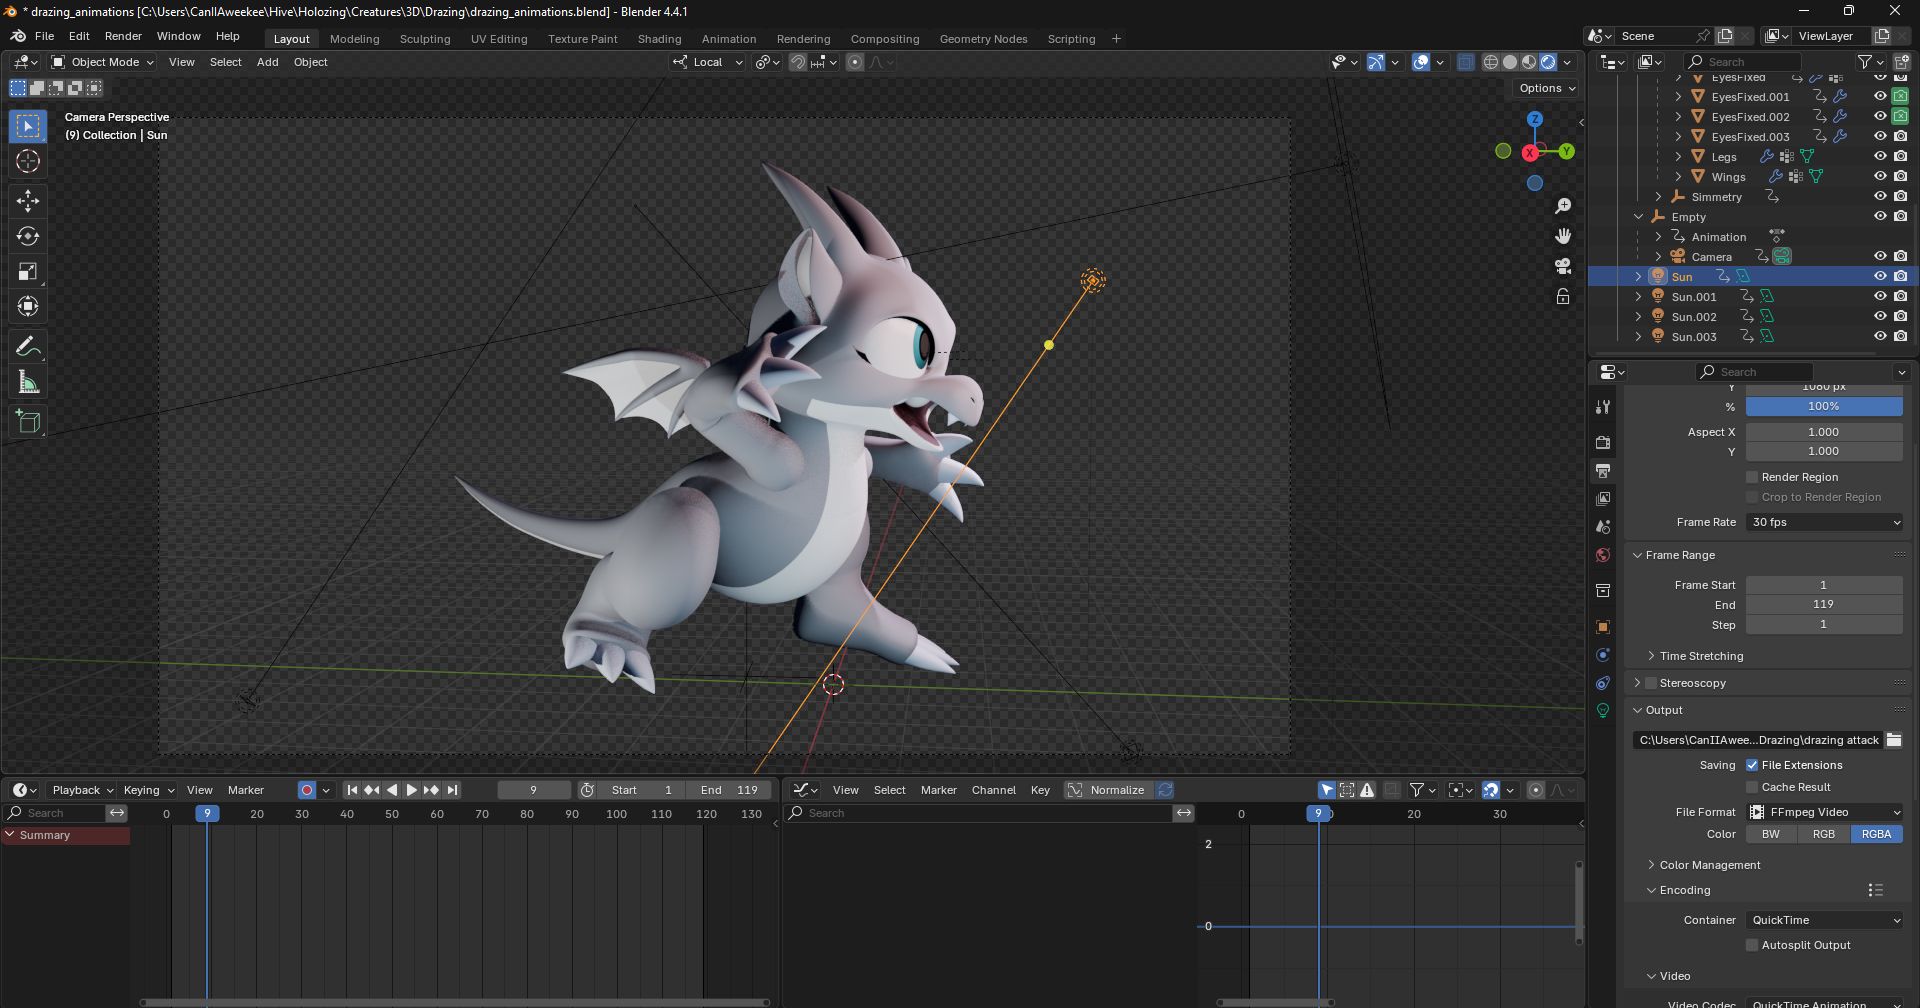Image resolution: width=1920 pixels, height=1008 pixels.
Task: Switch to the Geometry Nodes workspace tab
Action: tap(983, 39)
